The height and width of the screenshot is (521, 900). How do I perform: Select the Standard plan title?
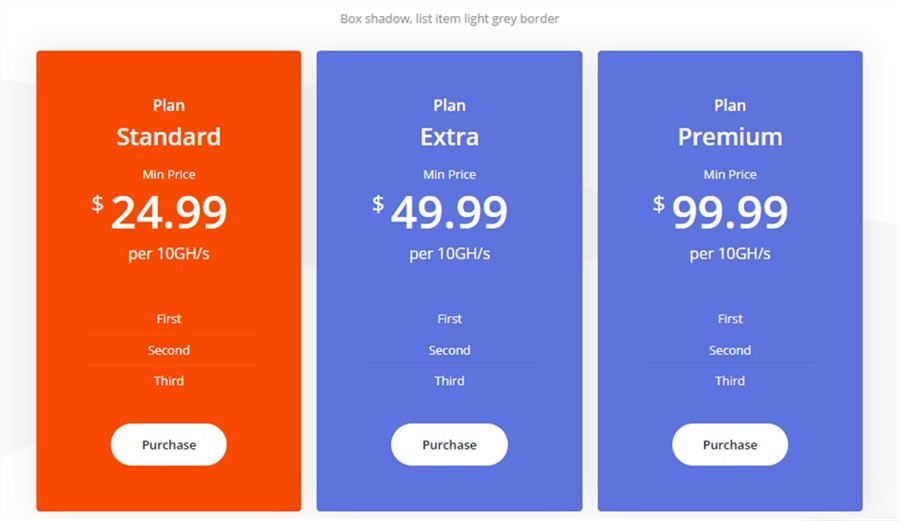169,137
